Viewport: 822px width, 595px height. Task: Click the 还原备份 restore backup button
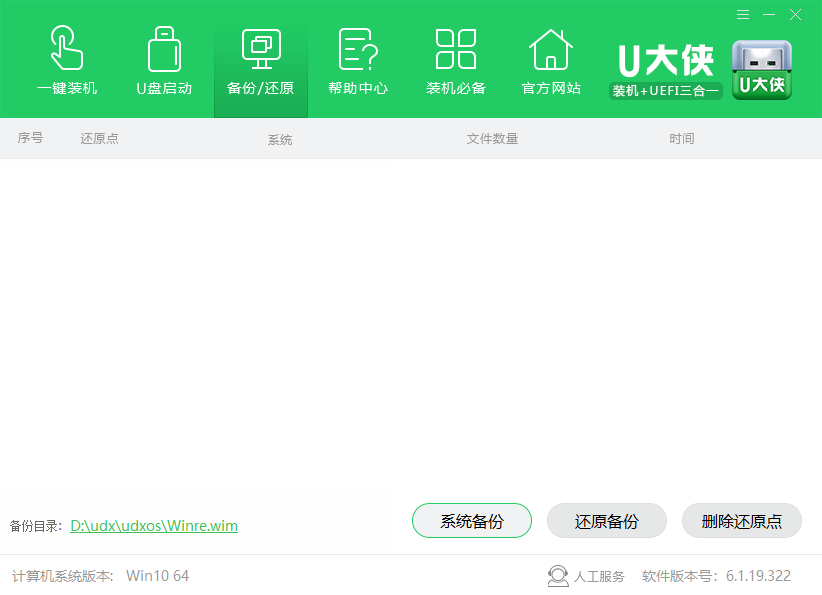(605, 520)
